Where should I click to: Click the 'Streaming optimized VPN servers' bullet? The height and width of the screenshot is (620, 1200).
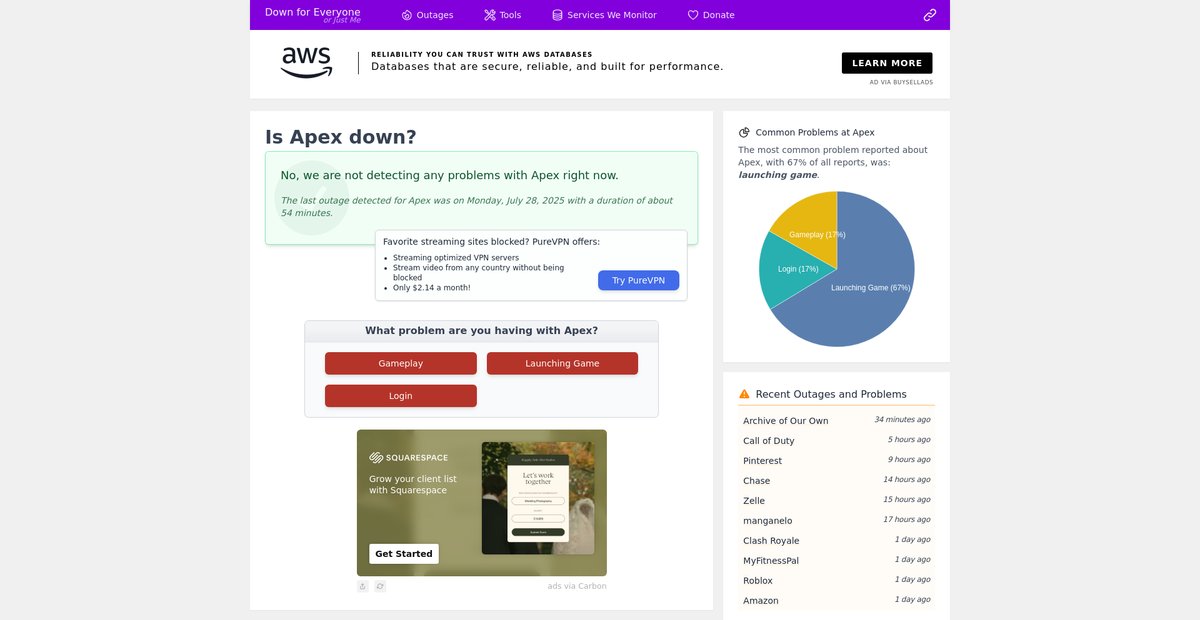tap(455, 258)
